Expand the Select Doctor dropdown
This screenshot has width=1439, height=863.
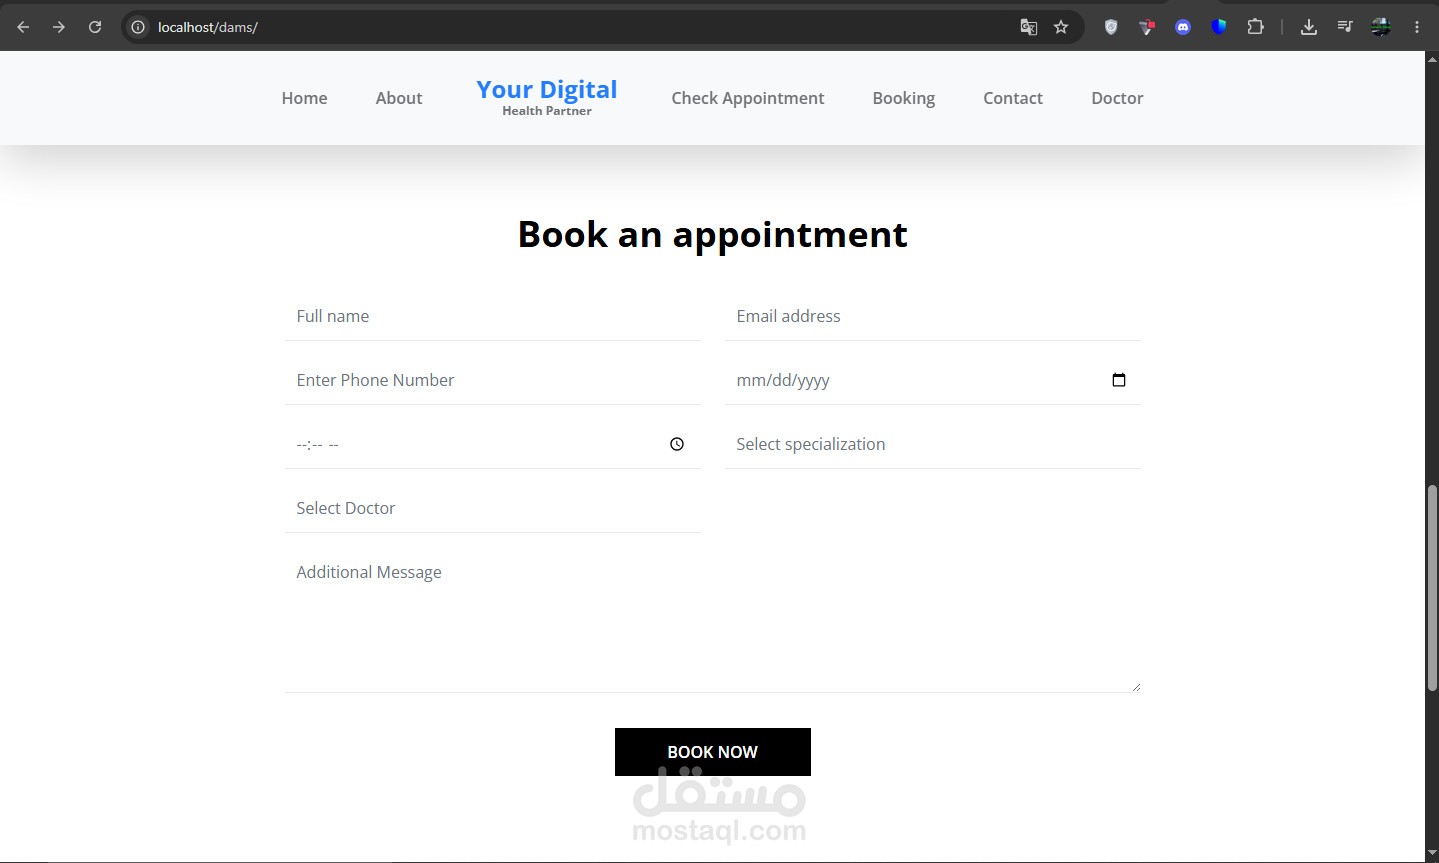pyautogui.click(x=493, y=508)
